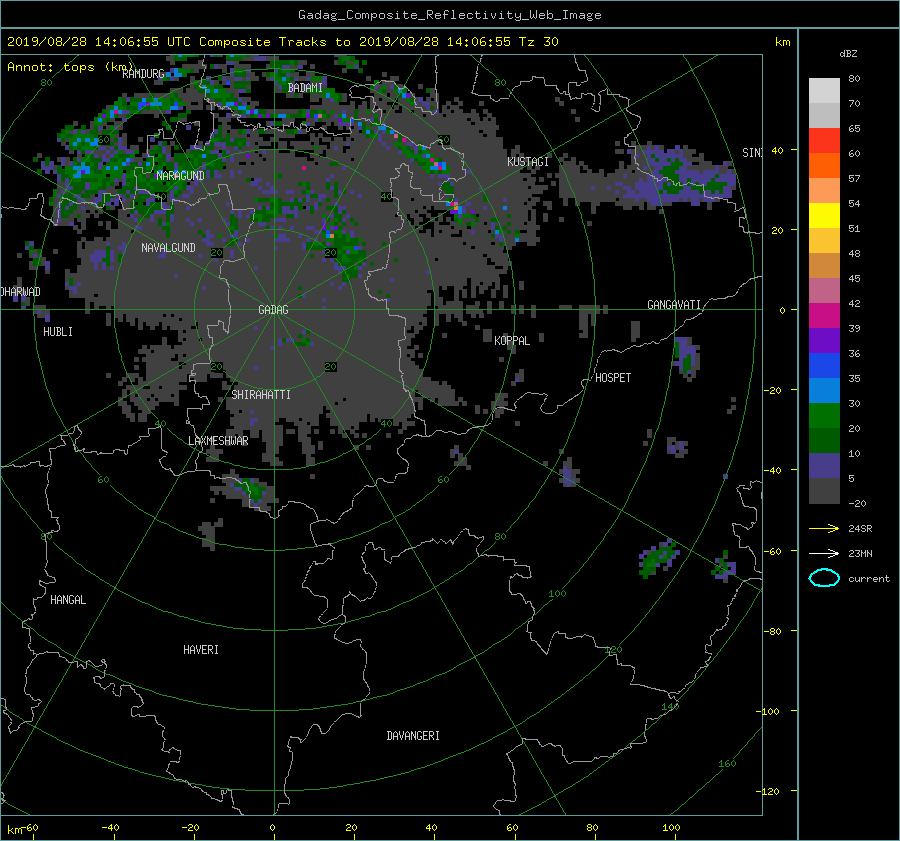
Task: Click the dBZ legend heading
Action: point(848,54)
